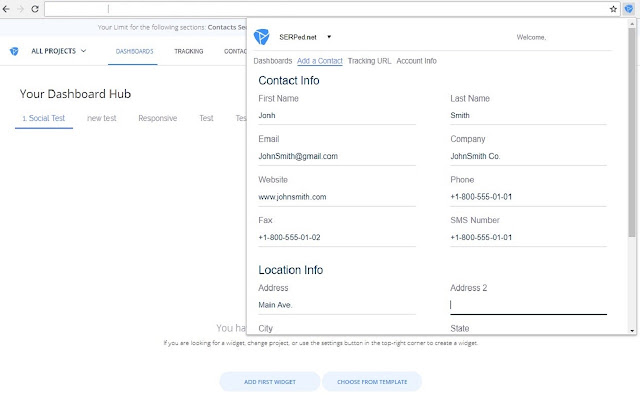Click the Address field with Main Ave.

[337, 305]
